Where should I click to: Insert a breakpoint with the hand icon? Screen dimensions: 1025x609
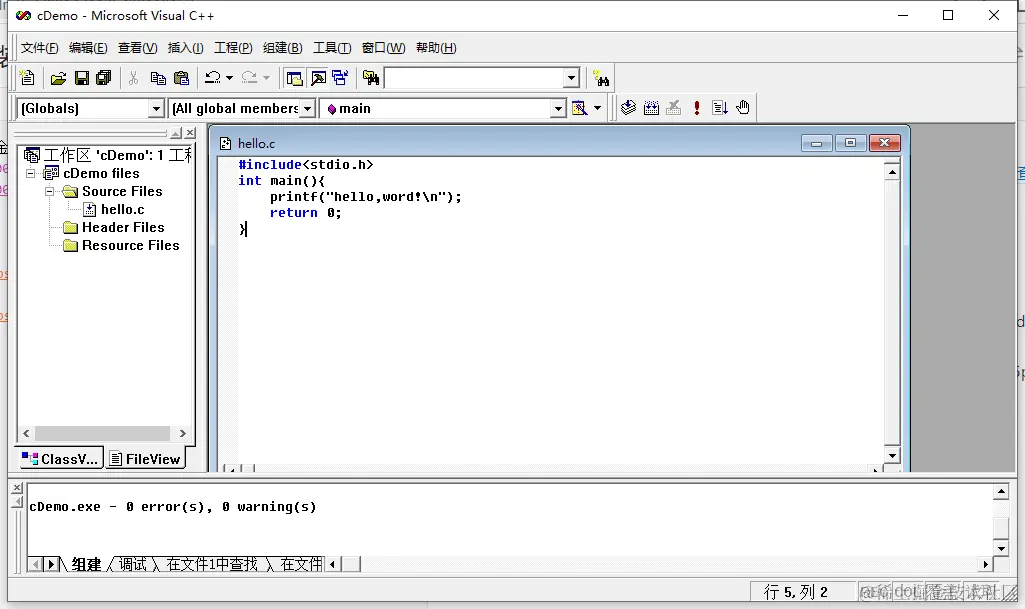click(x=743, y=108)
